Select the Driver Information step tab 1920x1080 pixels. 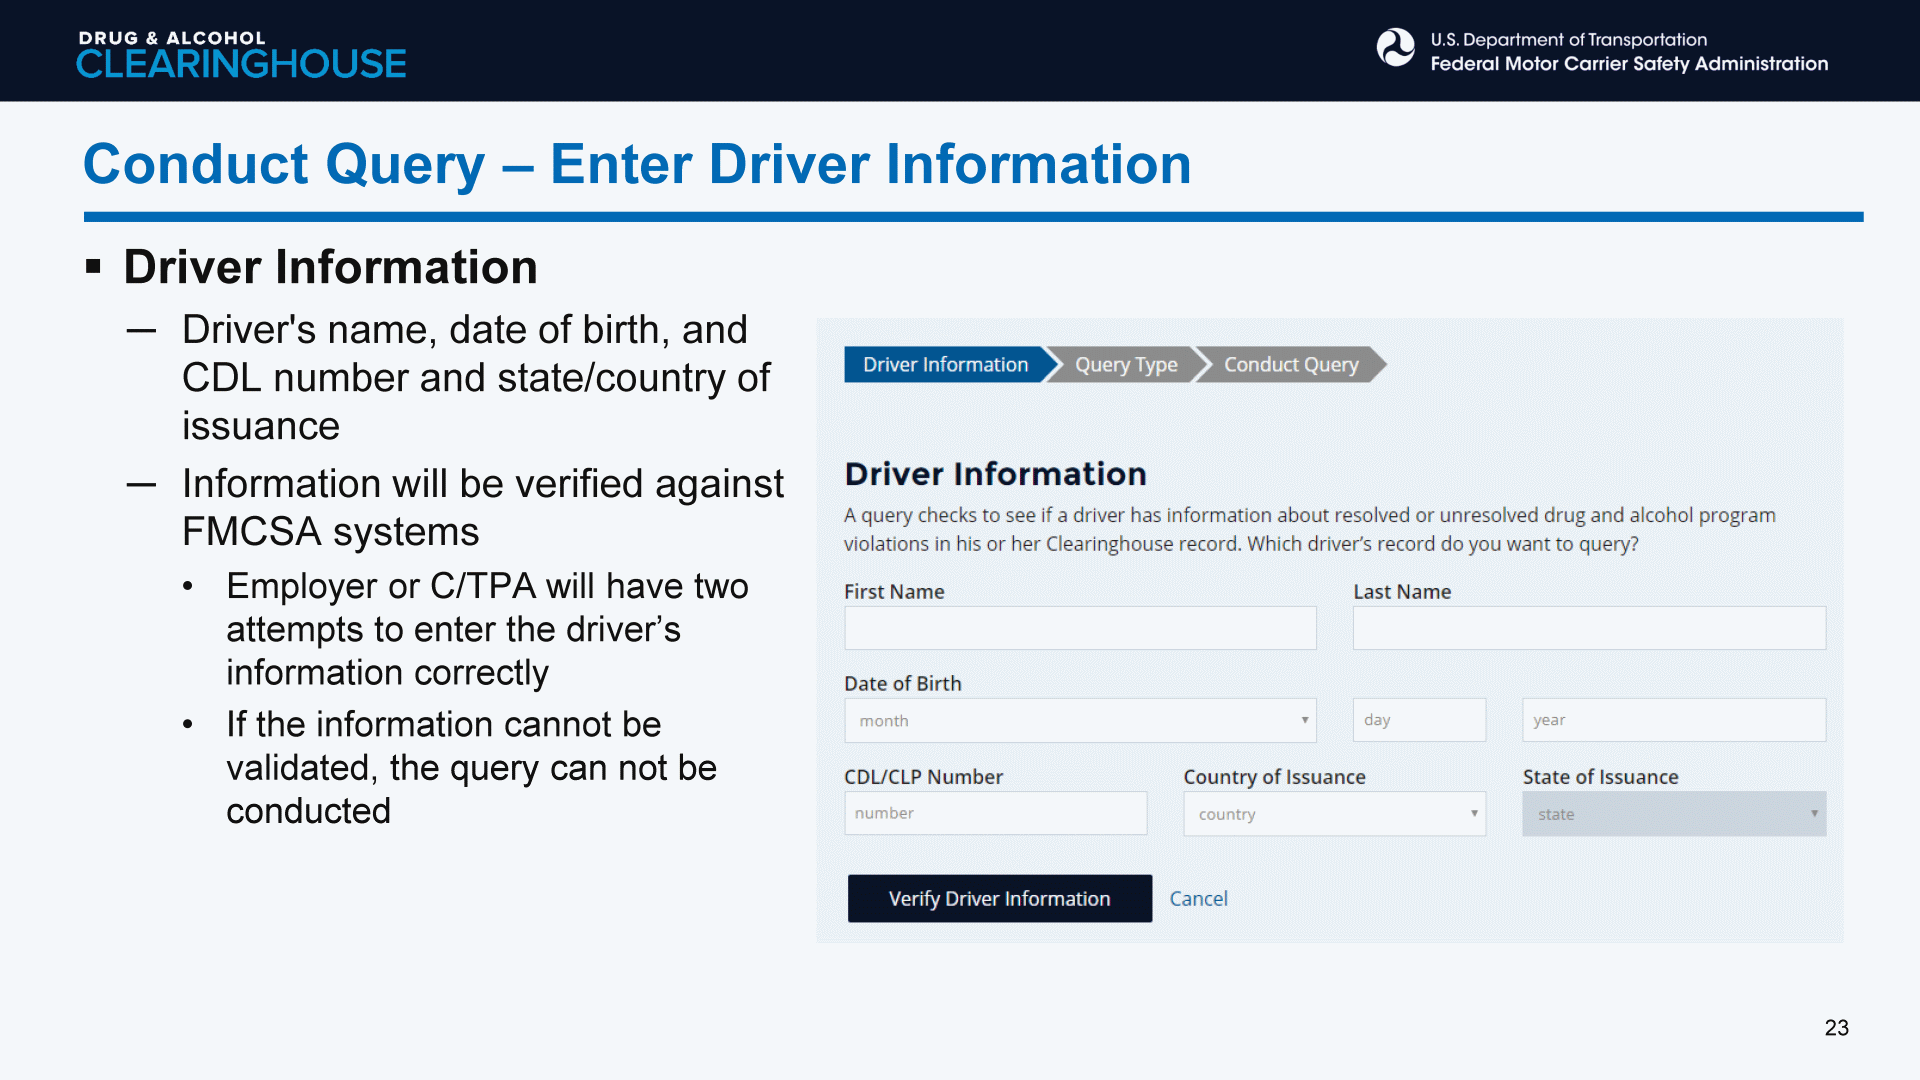click(x=945, y=365)
